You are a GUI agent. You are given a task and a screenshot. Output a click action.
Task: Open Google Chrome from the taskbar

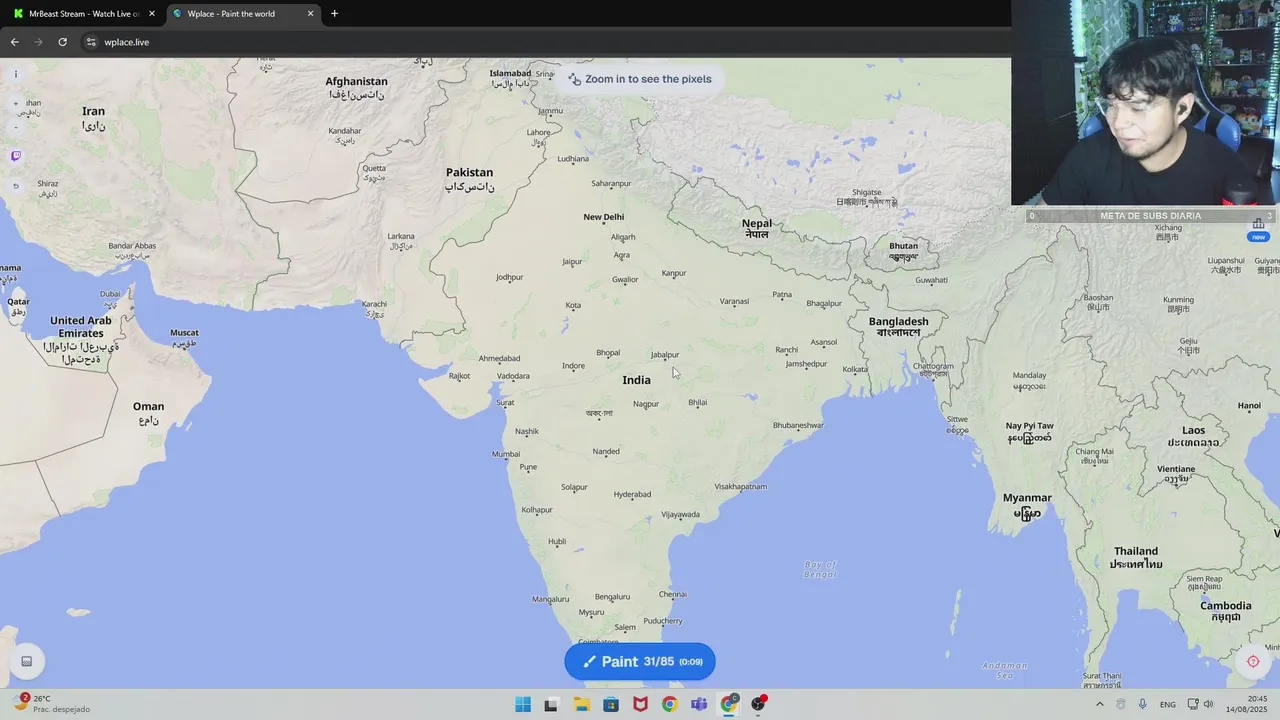[669, 704]
